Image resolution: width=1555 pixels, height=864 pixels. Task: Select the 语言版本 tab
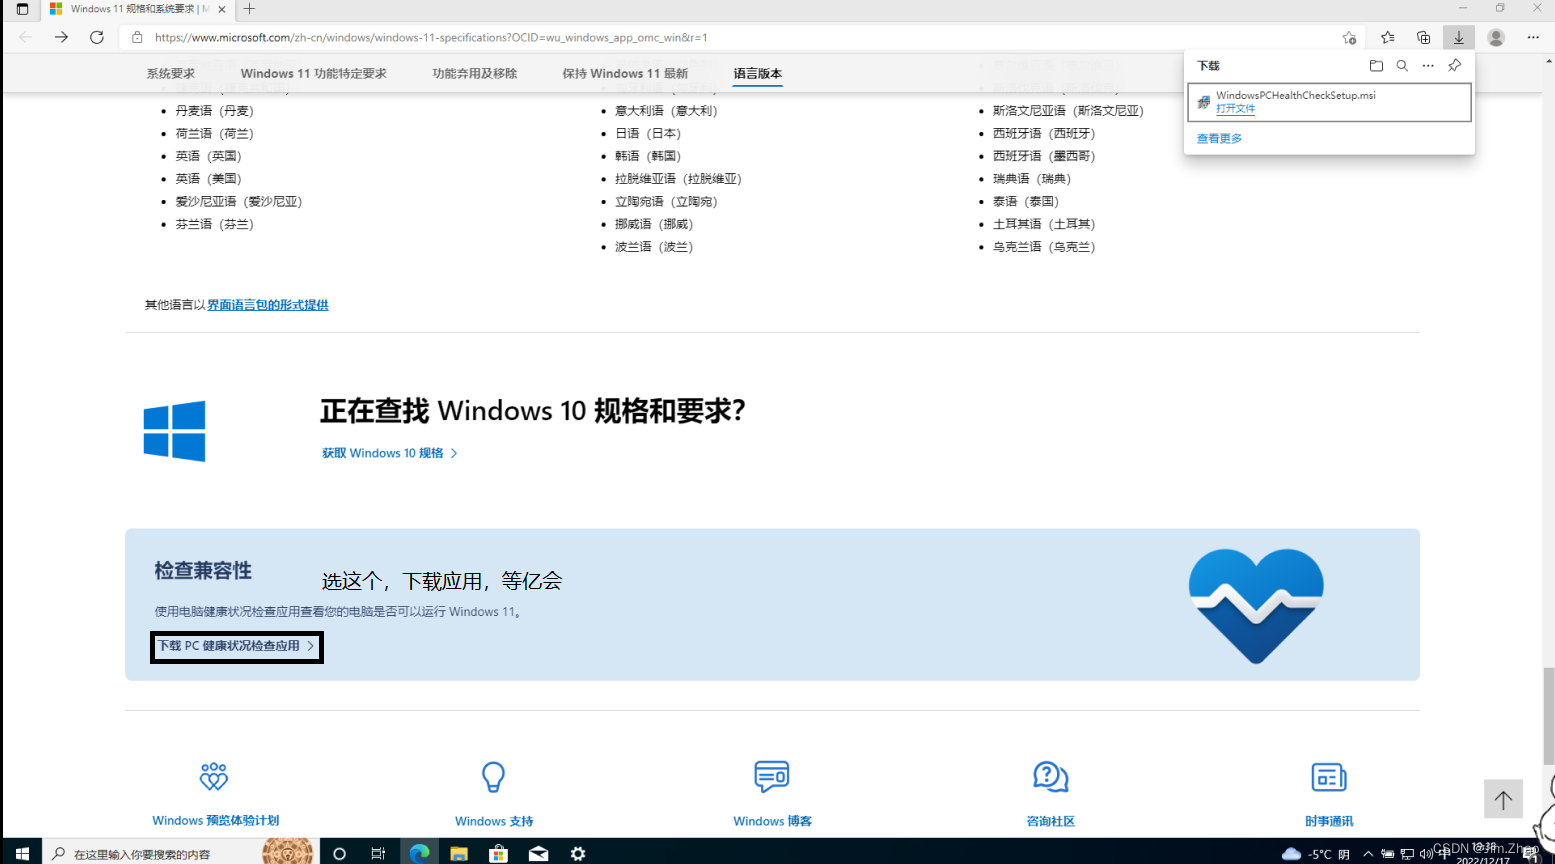tap(757, 73)
